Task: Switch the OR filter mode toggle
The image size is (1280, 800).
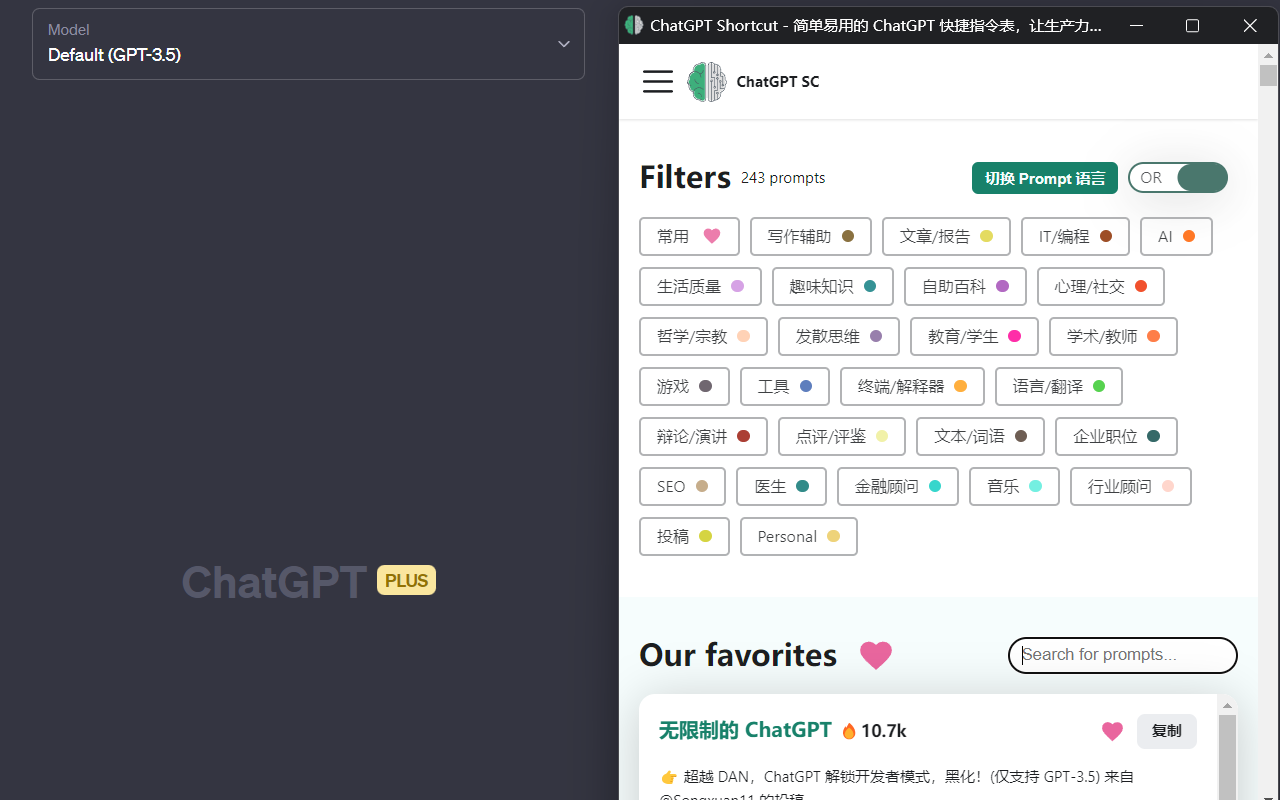Action: click(x=1178, y=177)
